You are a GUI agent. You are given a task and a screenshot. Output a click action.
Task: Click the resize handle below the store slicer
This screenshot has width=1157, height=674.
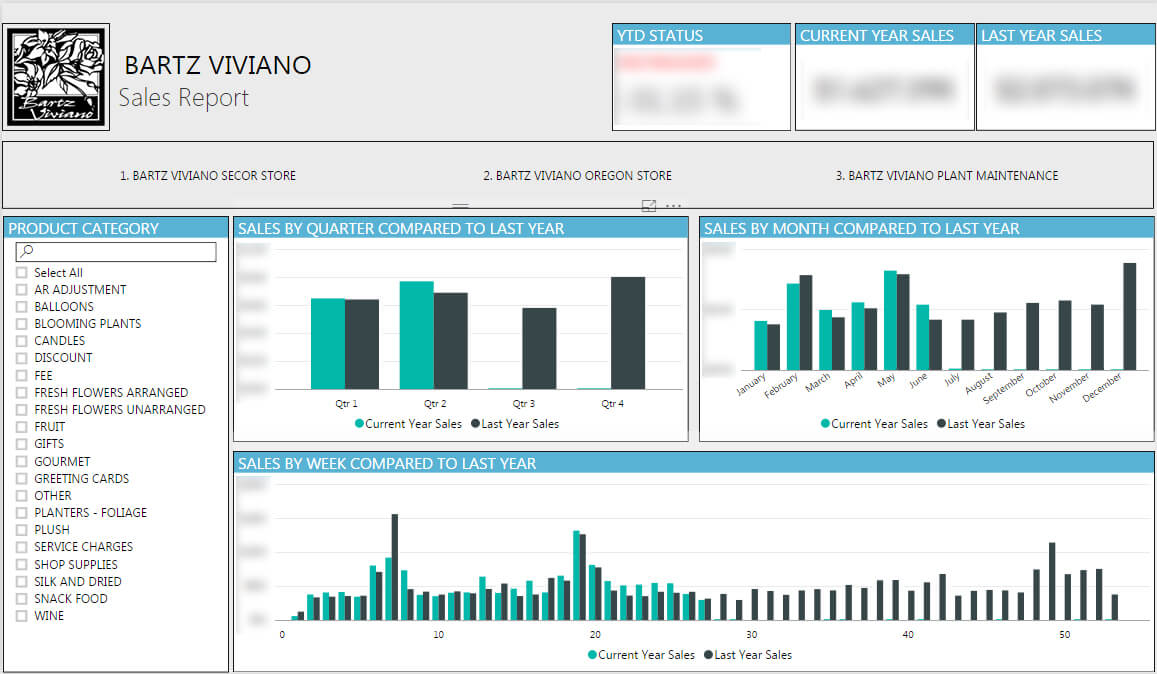coord(460,206)
